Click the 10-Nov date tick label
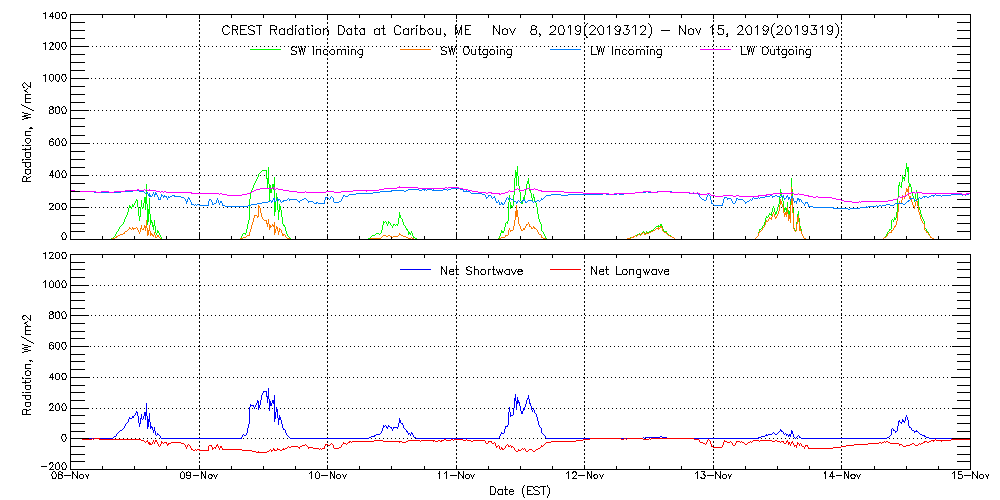 [x=328, y=477]
